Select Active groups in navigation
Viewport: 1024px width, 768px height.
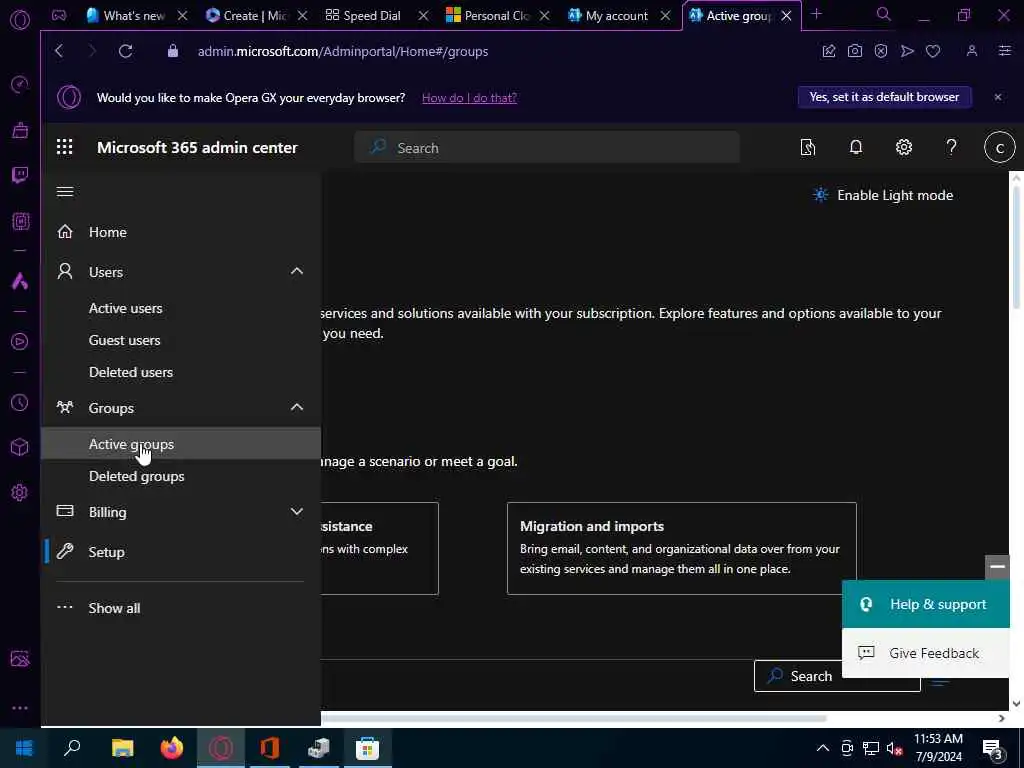pos(180,443)
